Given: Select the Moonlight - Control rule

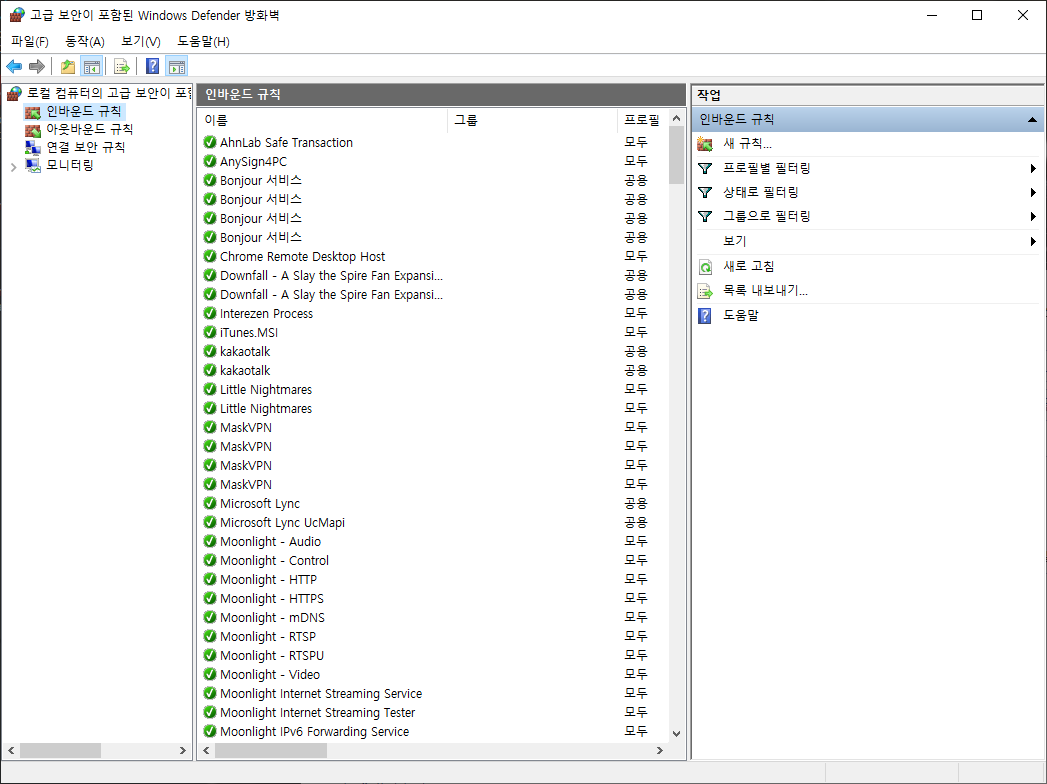Looking at the screenshot, I should pyautogui.click(x=274, y=560).
